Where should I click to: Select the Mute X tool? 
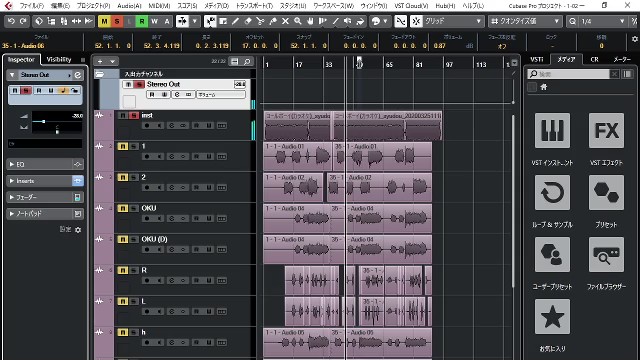coord(285,21)
